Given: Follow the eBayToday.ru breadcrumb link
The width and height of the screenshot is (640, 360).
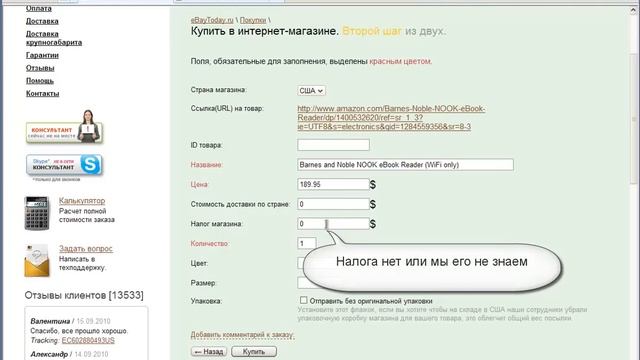Looking at the screenshot, I should (212, 20).
